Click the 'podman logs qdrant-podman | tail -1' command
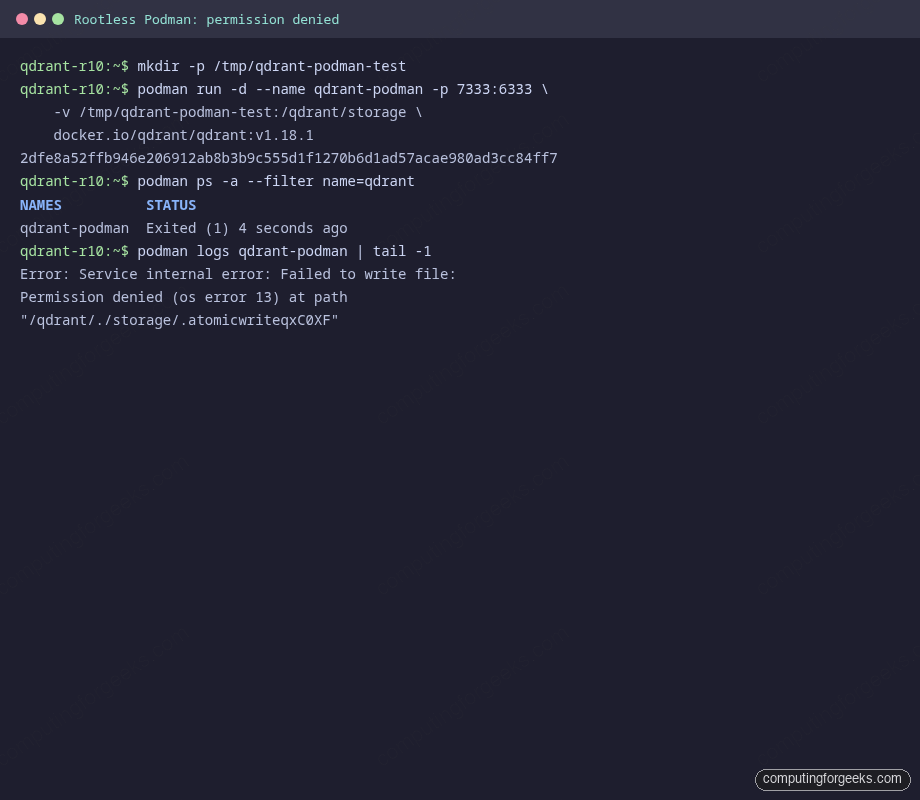920x800 pixels. point(284,251)
